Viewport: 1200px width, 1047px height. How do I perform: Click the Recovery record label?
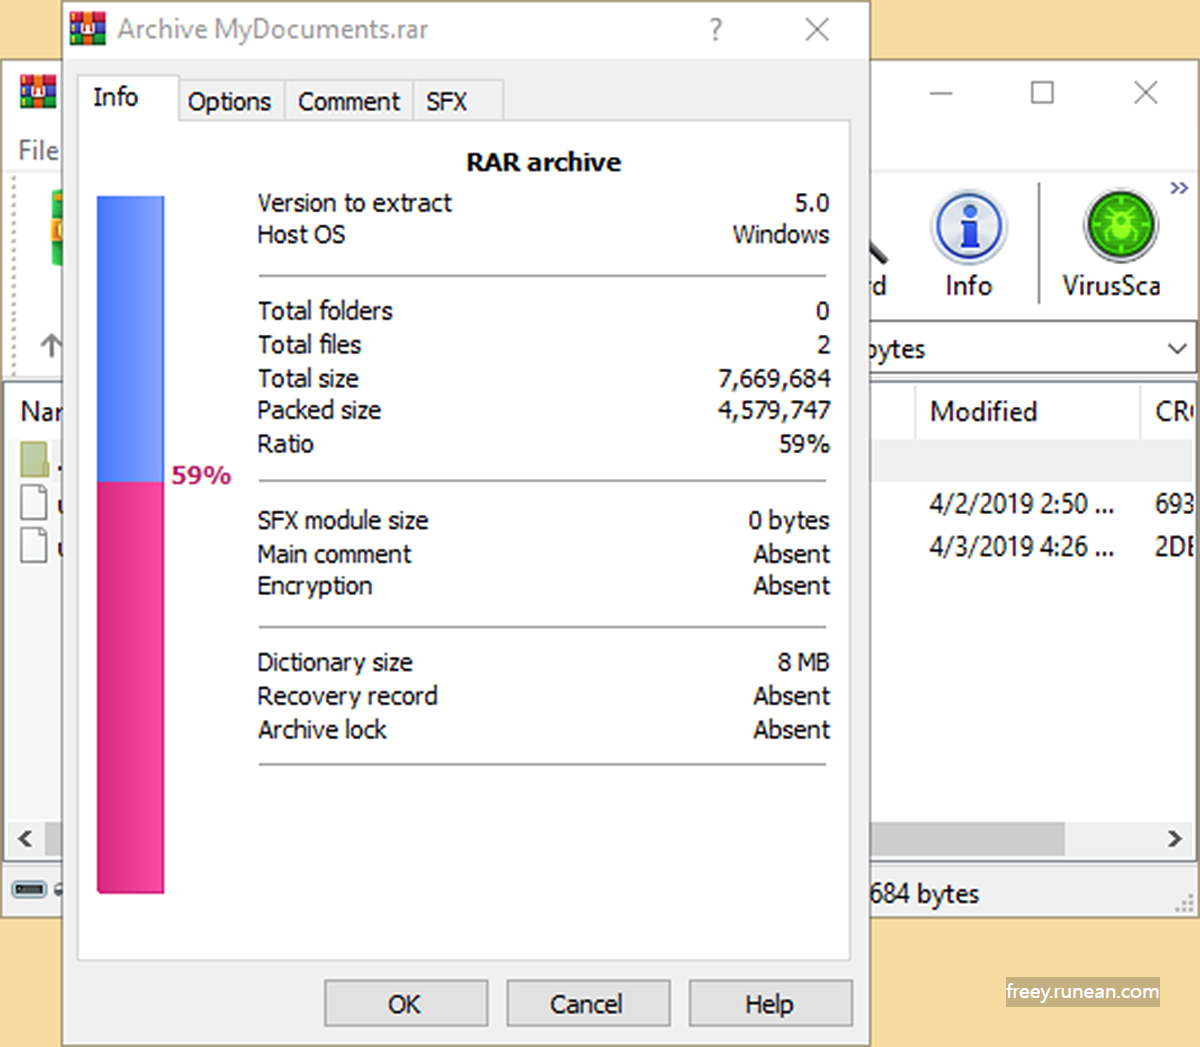coord(347,696)
